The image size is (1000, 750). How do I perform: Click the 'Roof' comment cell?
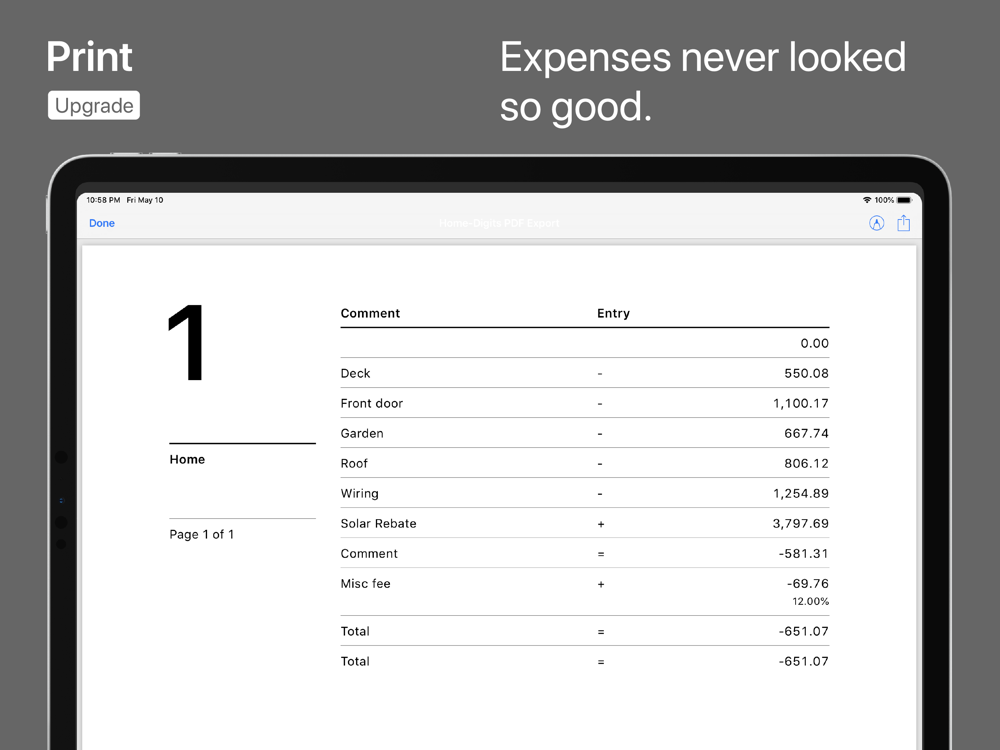pyautogui.click(x=354, y=463)
